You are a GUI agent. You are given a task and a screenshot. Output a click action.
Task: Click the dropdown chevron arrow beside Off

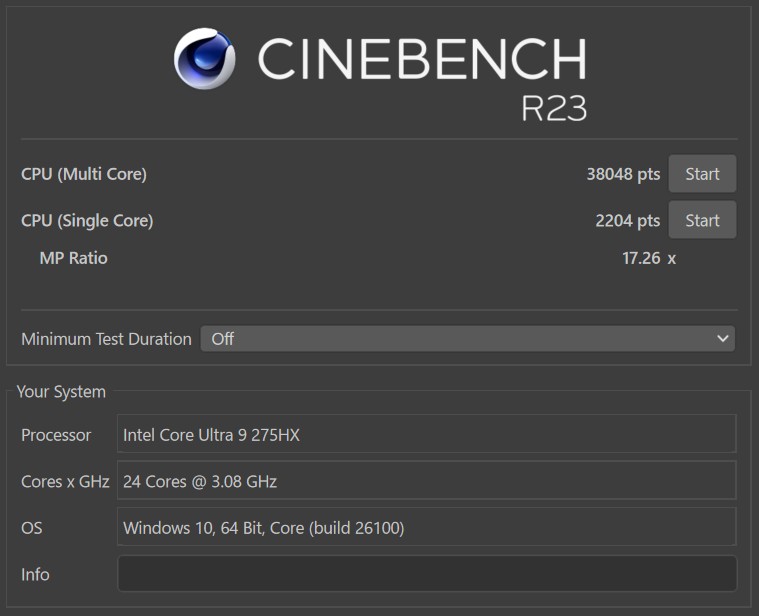[x=723, y=339]
